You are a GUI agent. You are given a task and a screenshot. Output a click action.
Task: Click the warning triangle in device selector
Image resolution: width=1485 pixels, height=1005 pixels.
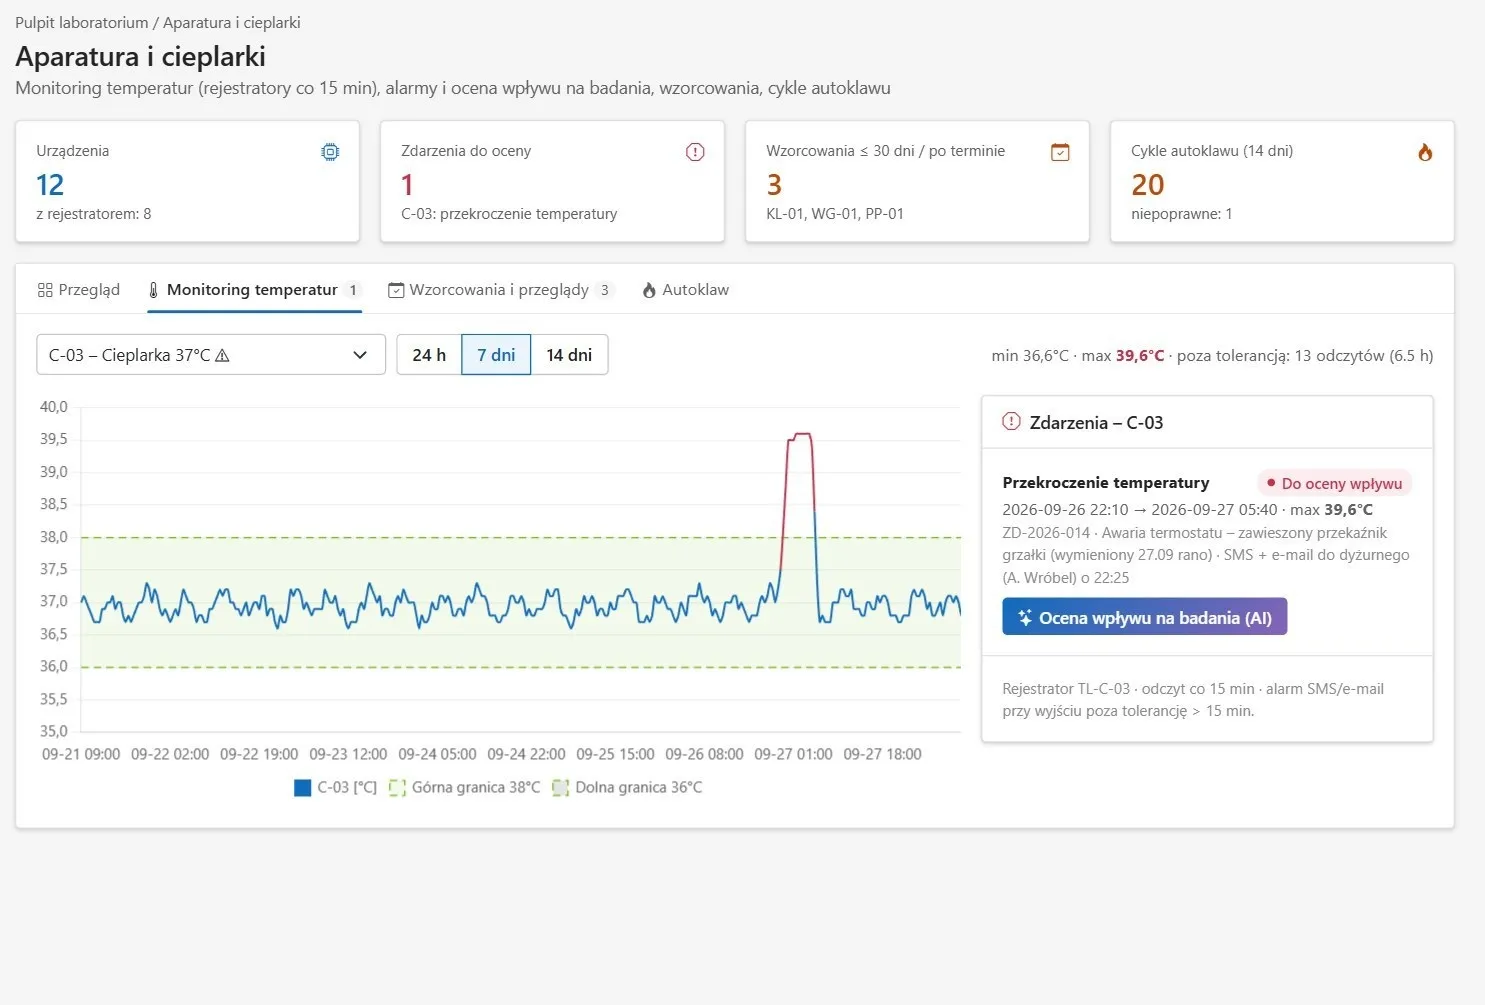click(x=223, y=355)
